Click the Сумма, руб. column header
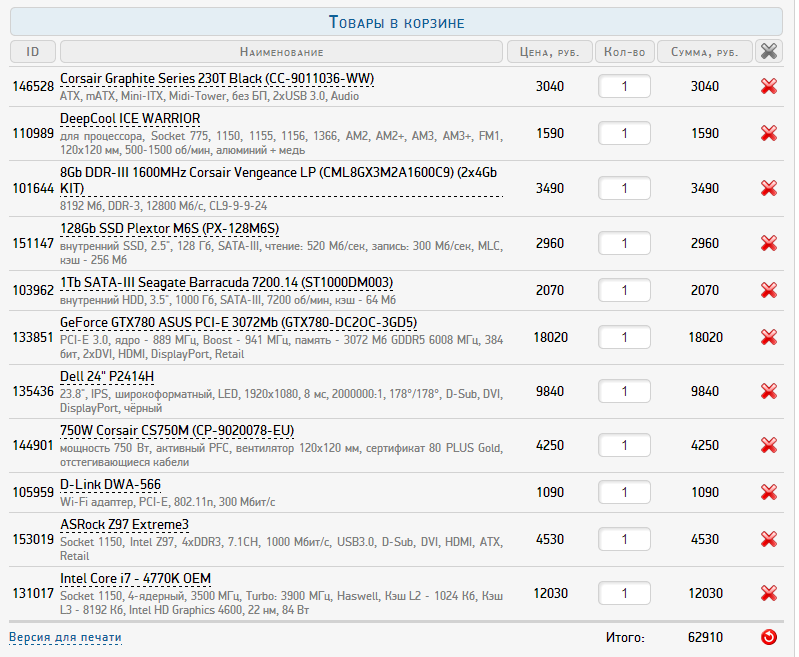This screenshot has width=799, height=657. pyautogui.click(x=705, y=51)
